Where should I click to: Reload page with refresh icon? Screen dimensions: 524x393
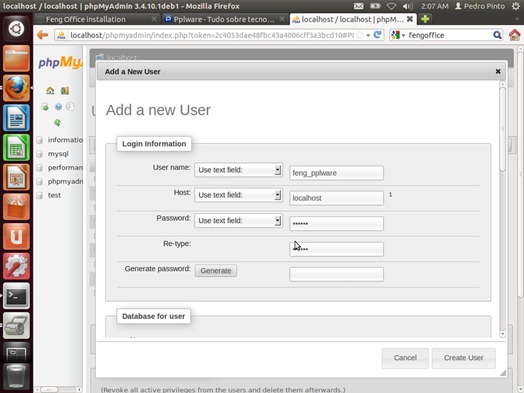pos(378,35)
